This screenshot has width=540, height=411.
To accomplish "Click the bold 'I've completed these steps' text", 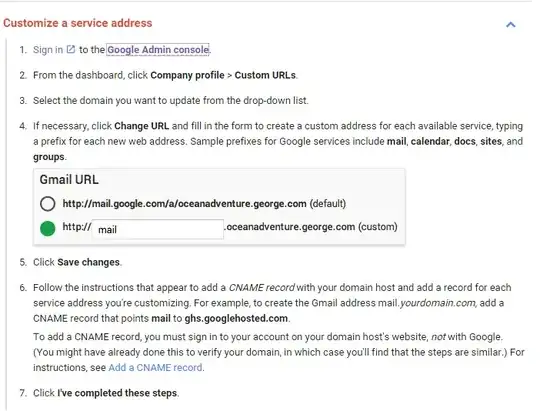I will pos(117,393).
